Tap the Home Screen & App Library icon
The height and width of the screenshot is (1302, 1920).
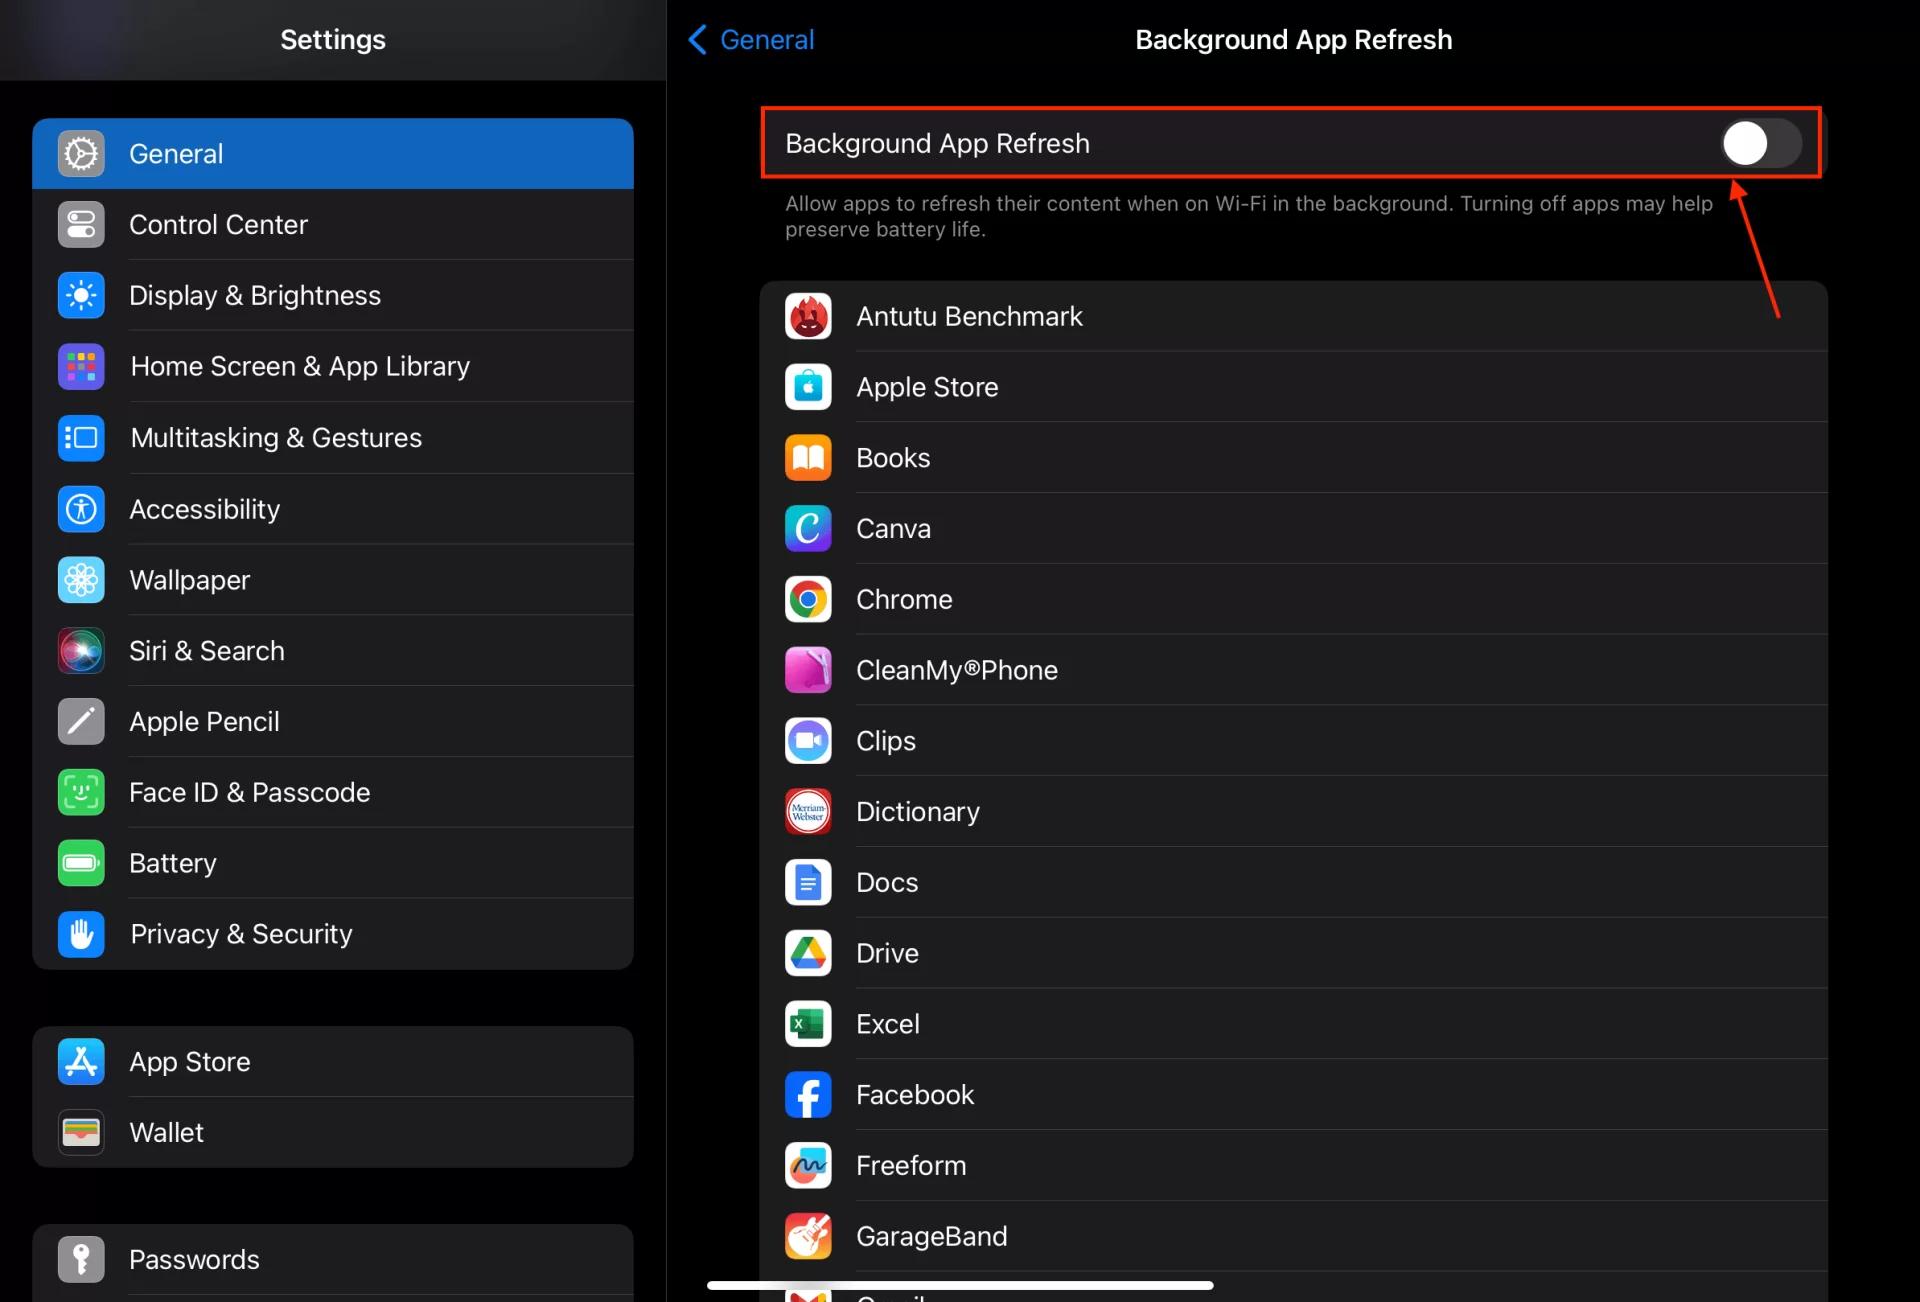click(x=81, y=367)
